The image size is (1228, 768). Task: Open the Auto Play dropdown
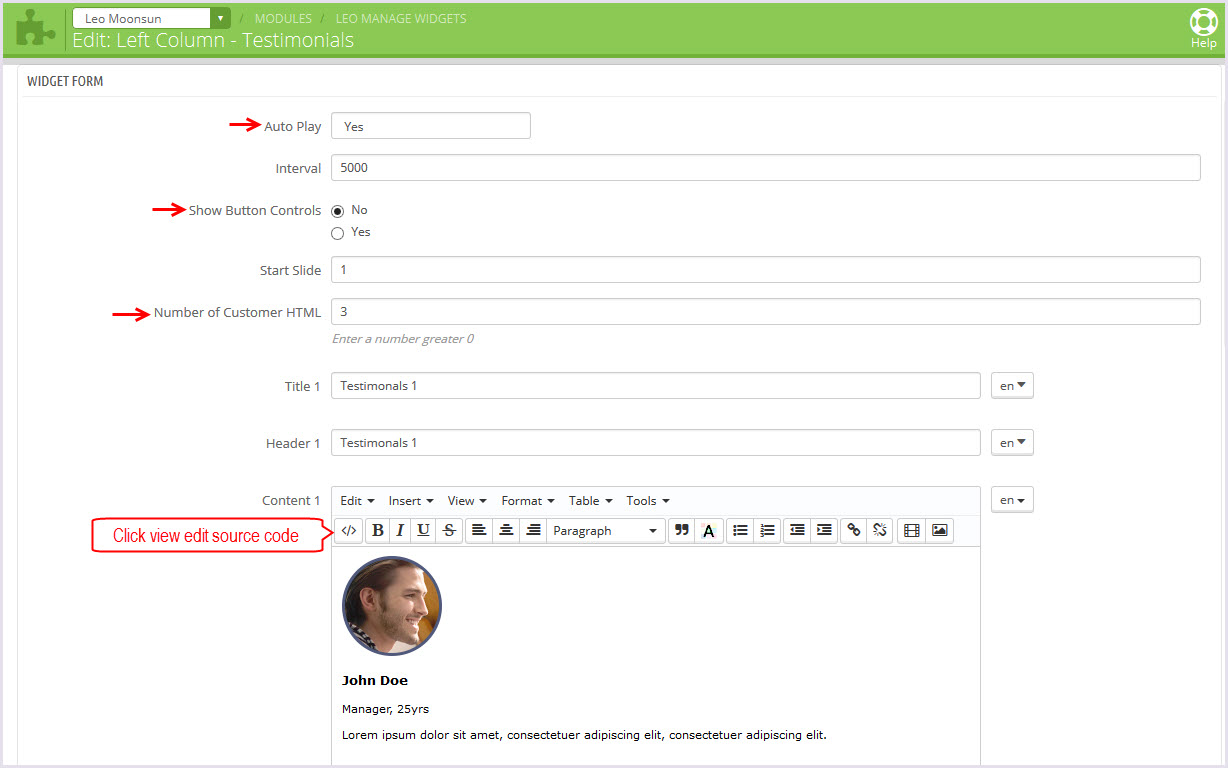click(431, 126)
